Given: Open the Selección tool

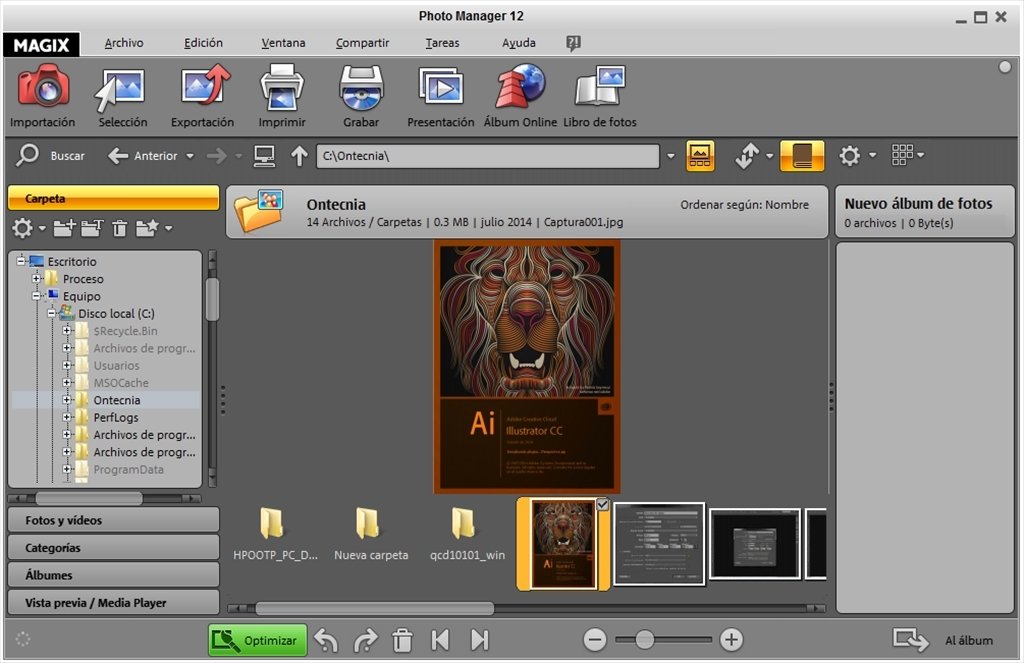Looking at the screenshot, I should (122, 95).
